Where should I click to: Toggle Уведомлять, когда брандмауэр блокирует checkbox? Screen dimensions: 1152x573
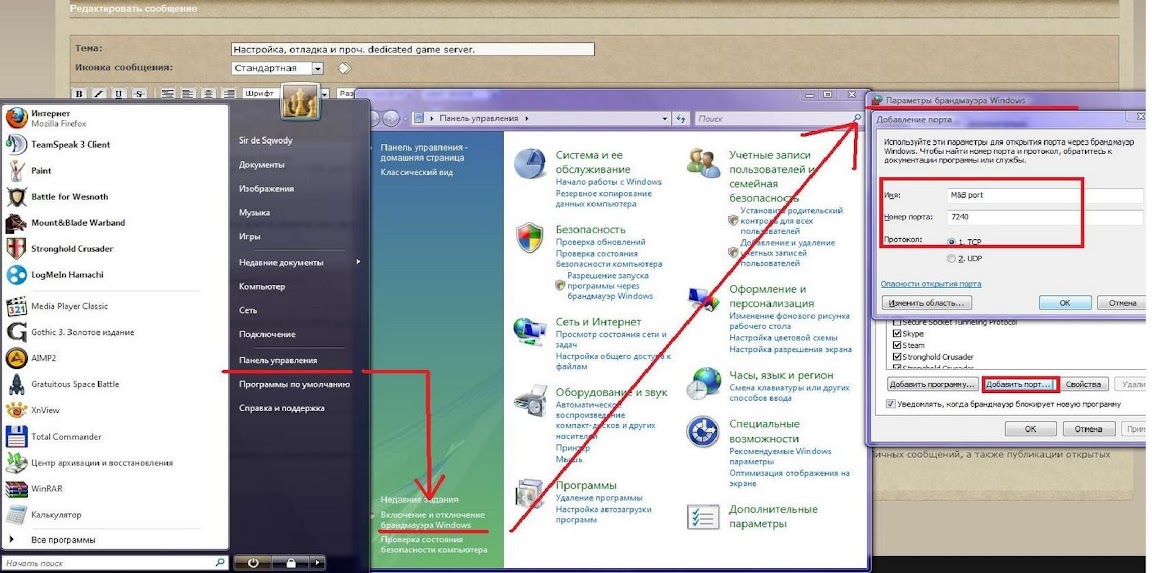[891, 404]
